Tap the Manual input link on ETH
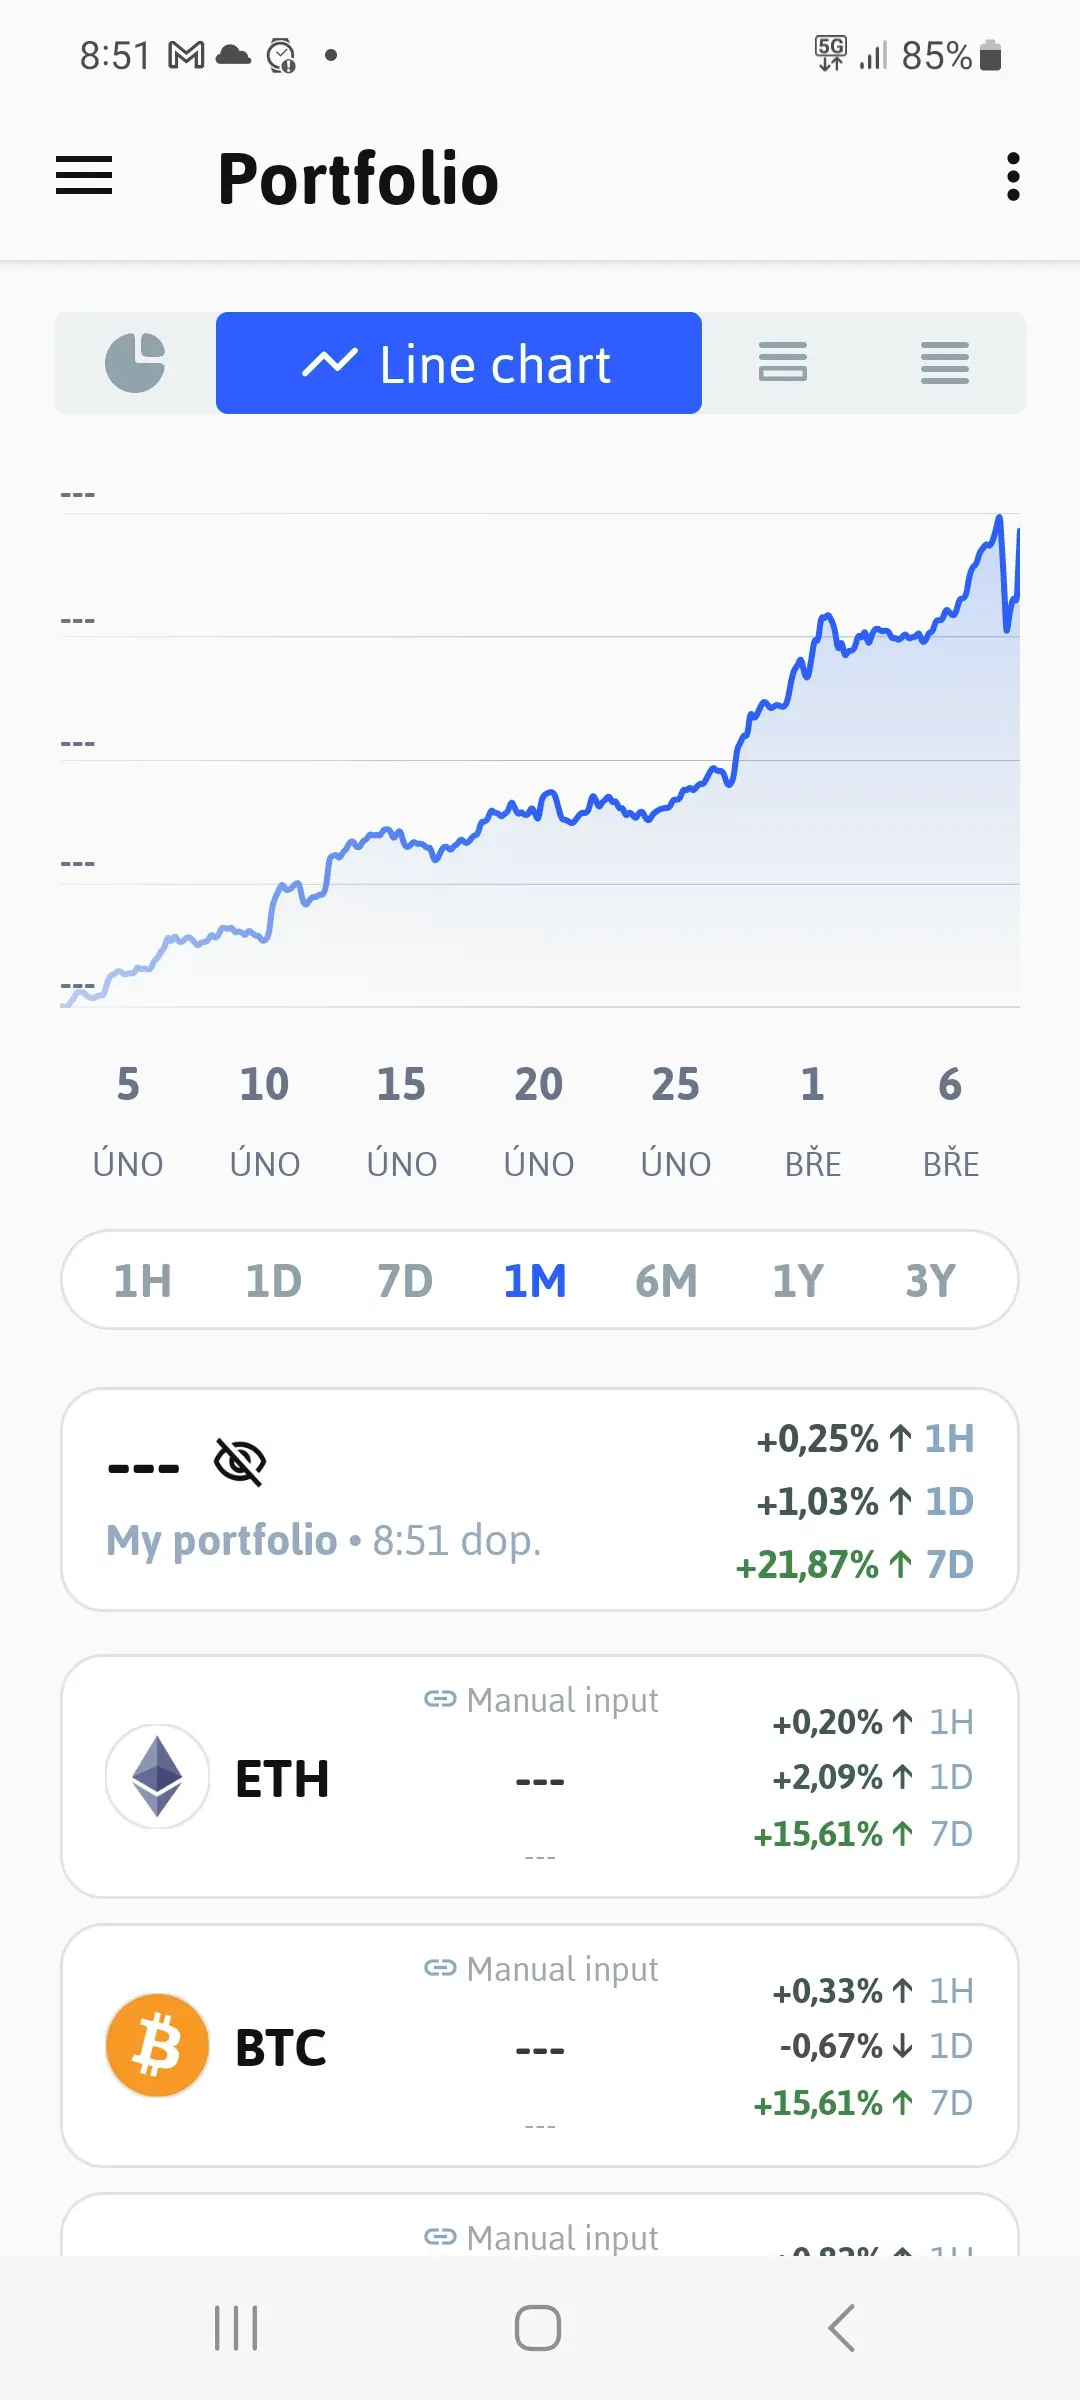Screen dimensions: 1080x2400 (541, 1700)
